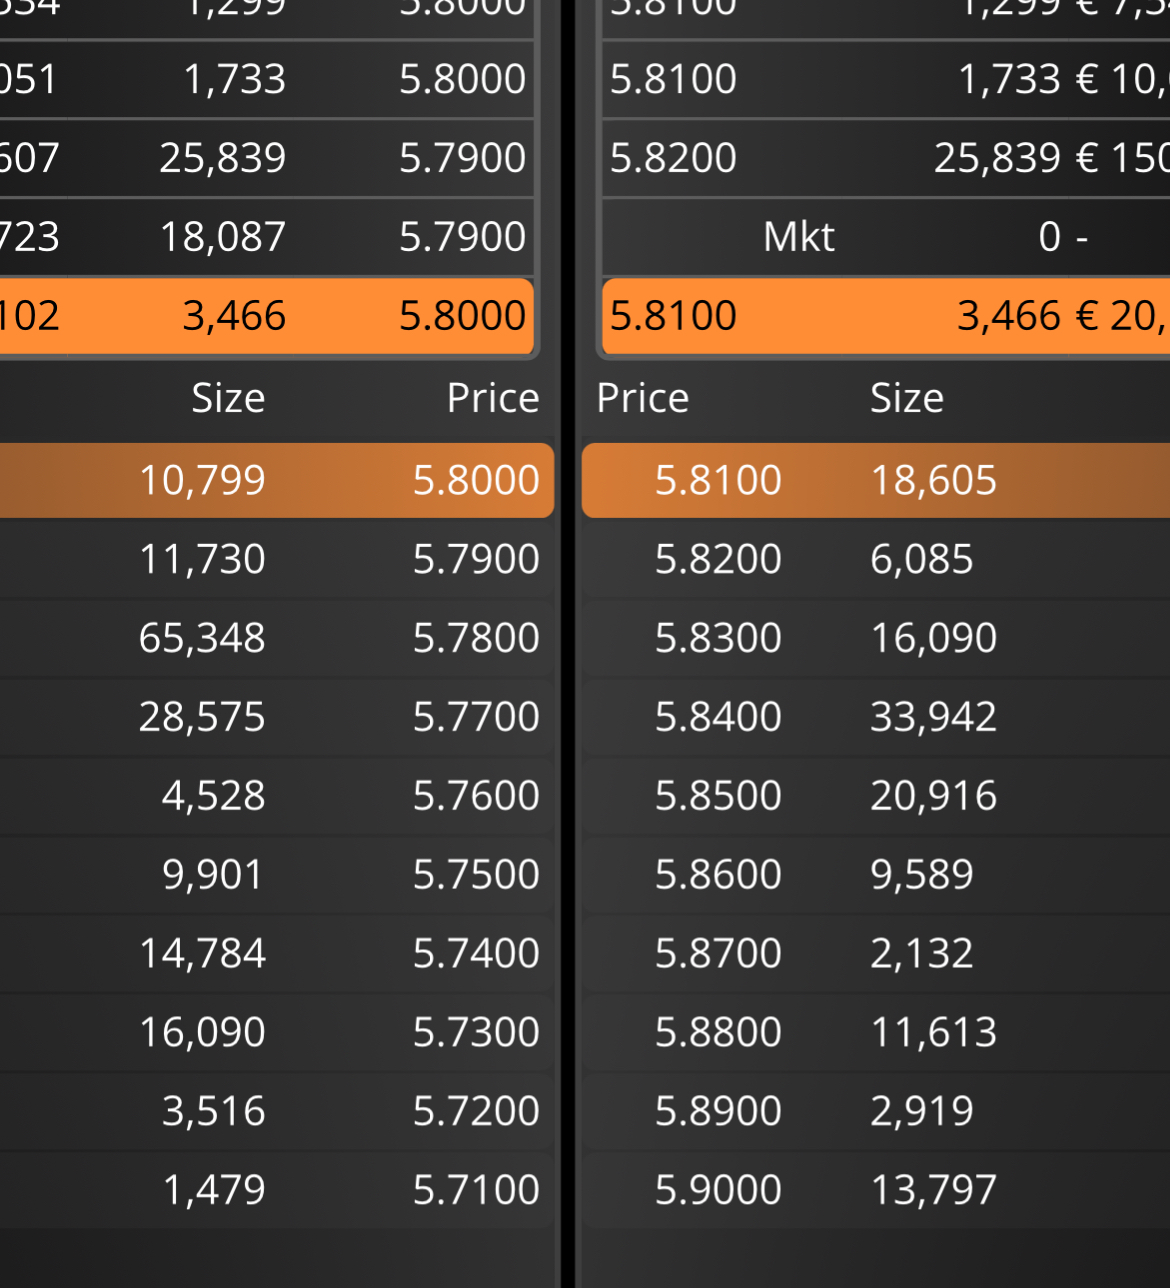Screen dimensions: 1170x1288
Task: Pick ask level 5.8200 with size 6,085
Action: [876, 559]
